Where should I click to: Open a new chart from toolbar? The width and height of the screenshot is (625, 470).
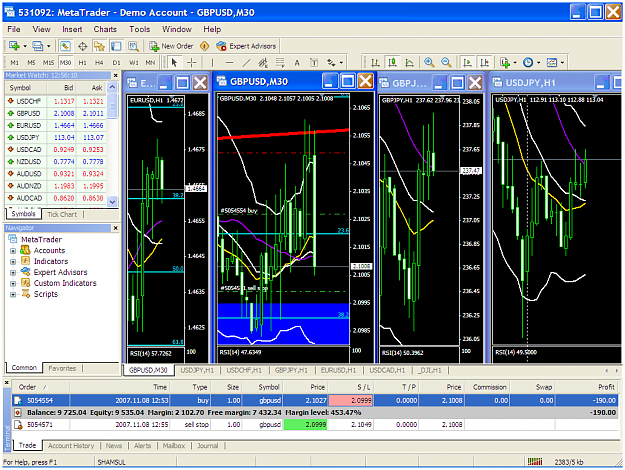(x=14, y=46)
